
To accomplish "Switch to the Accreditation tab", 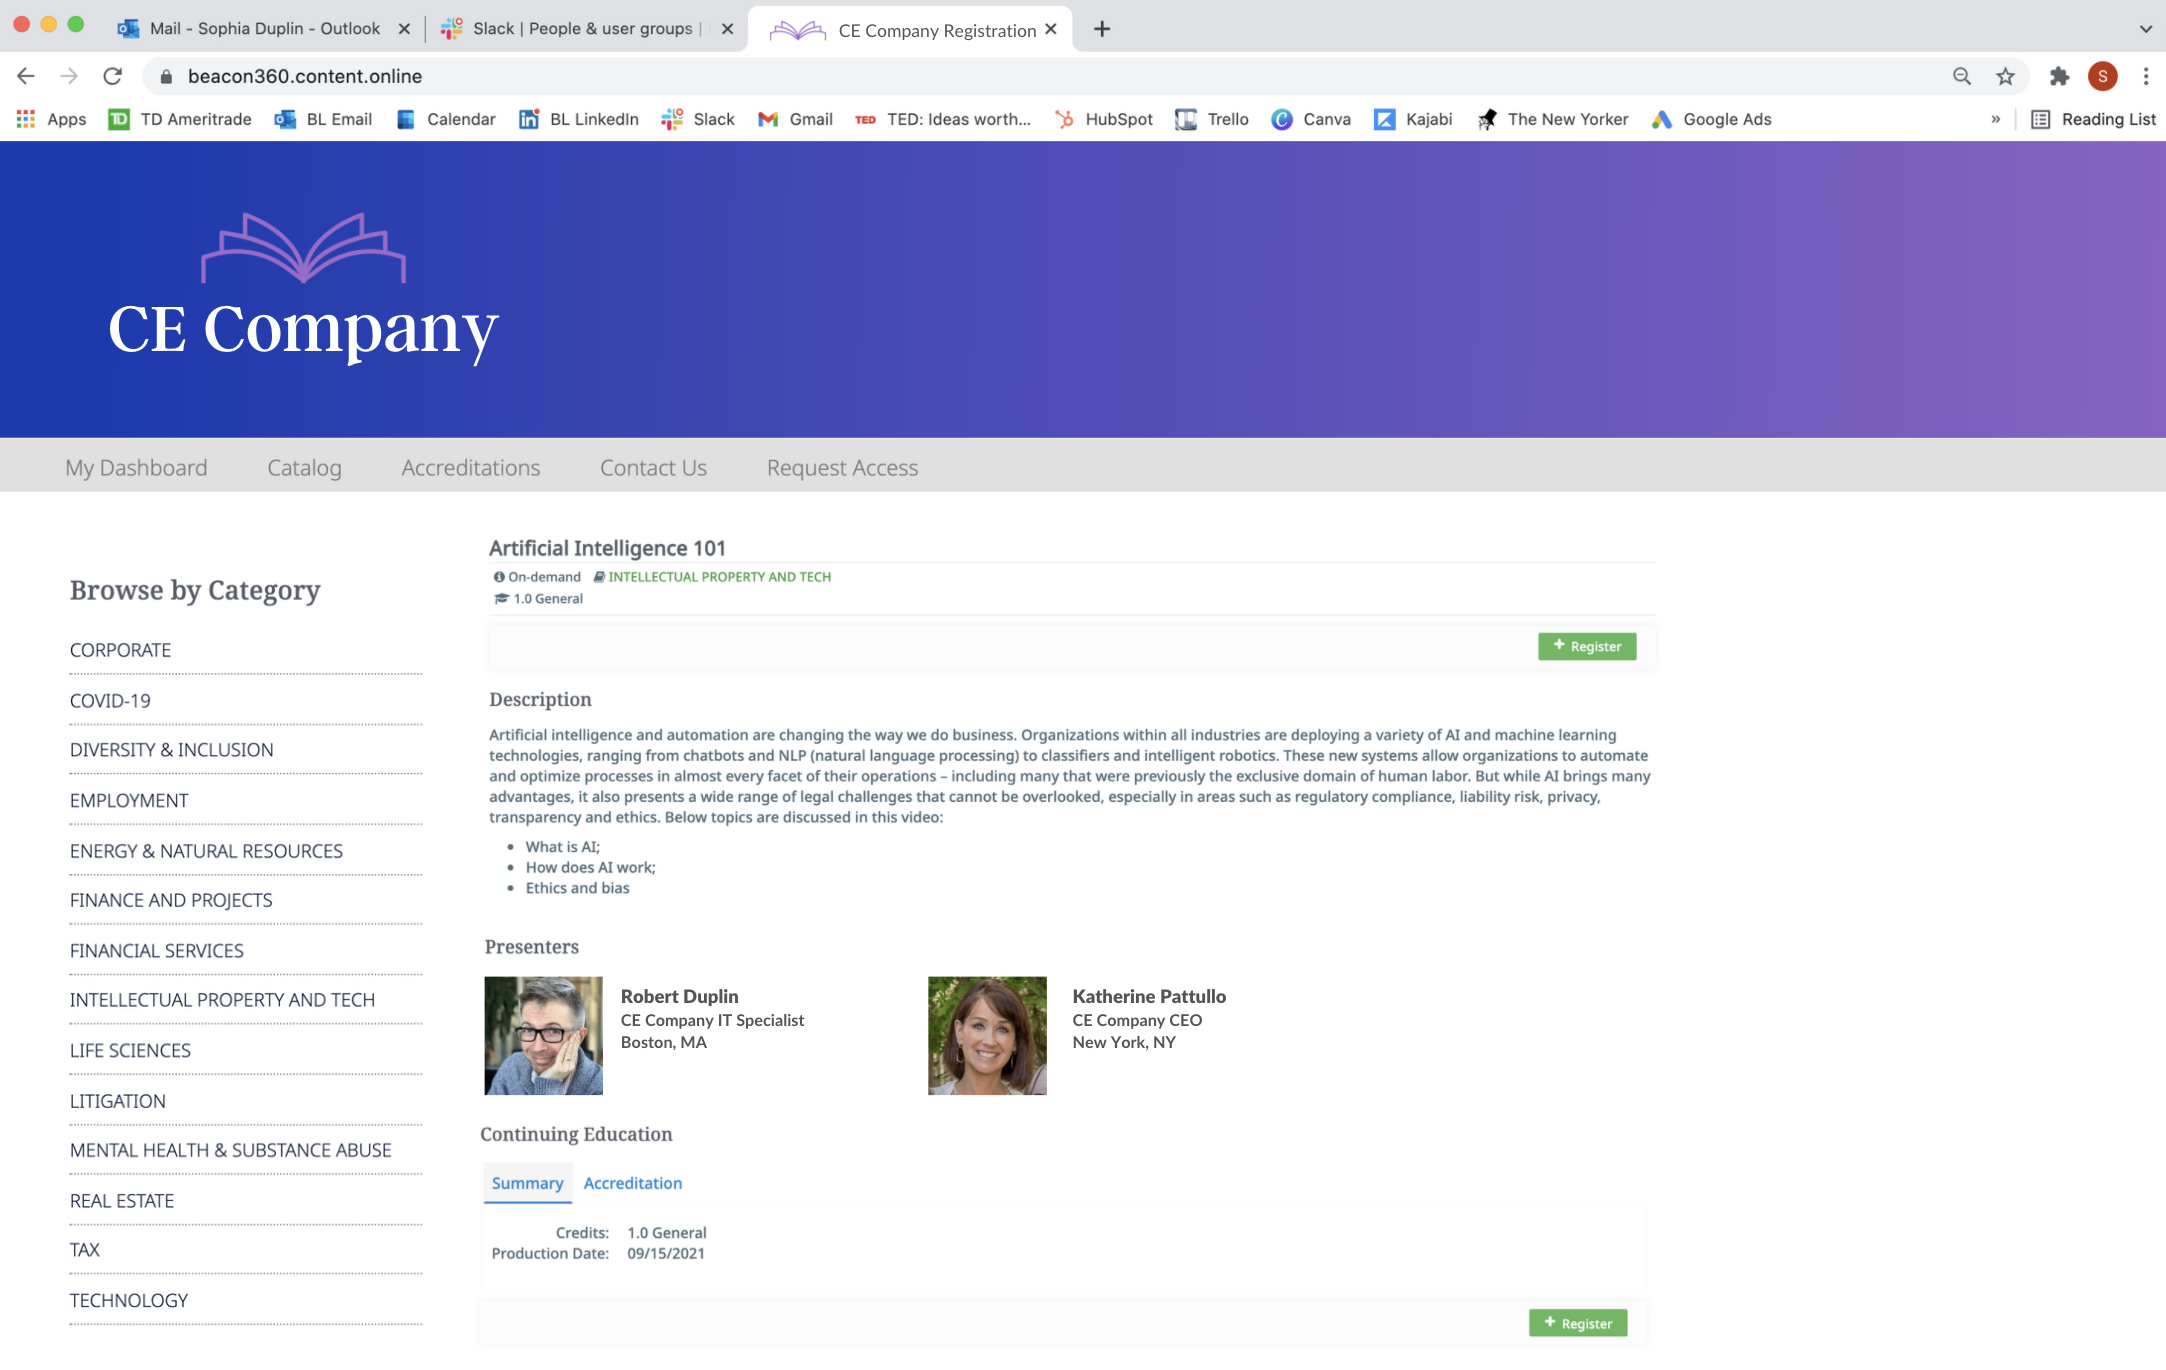I will coord(633,1183).
